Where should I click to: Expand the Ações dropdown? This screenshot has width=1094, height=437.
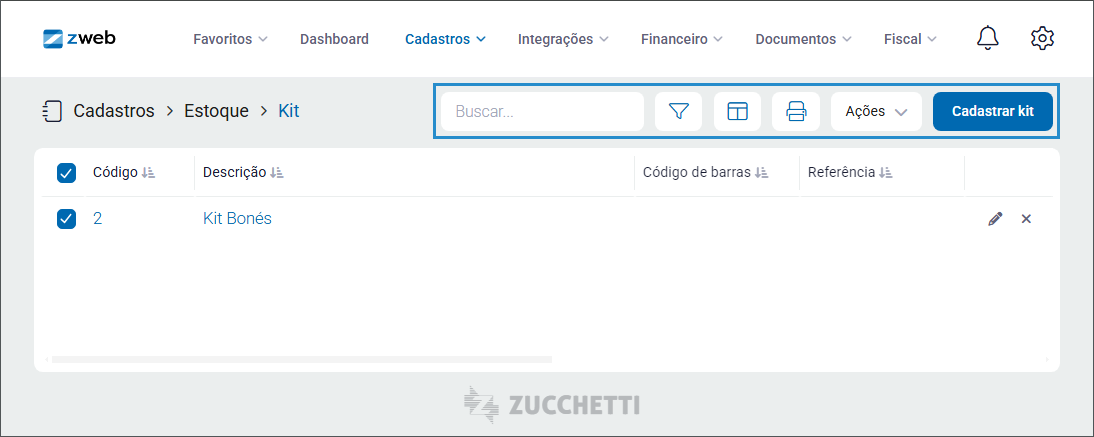tap(876, 111)
